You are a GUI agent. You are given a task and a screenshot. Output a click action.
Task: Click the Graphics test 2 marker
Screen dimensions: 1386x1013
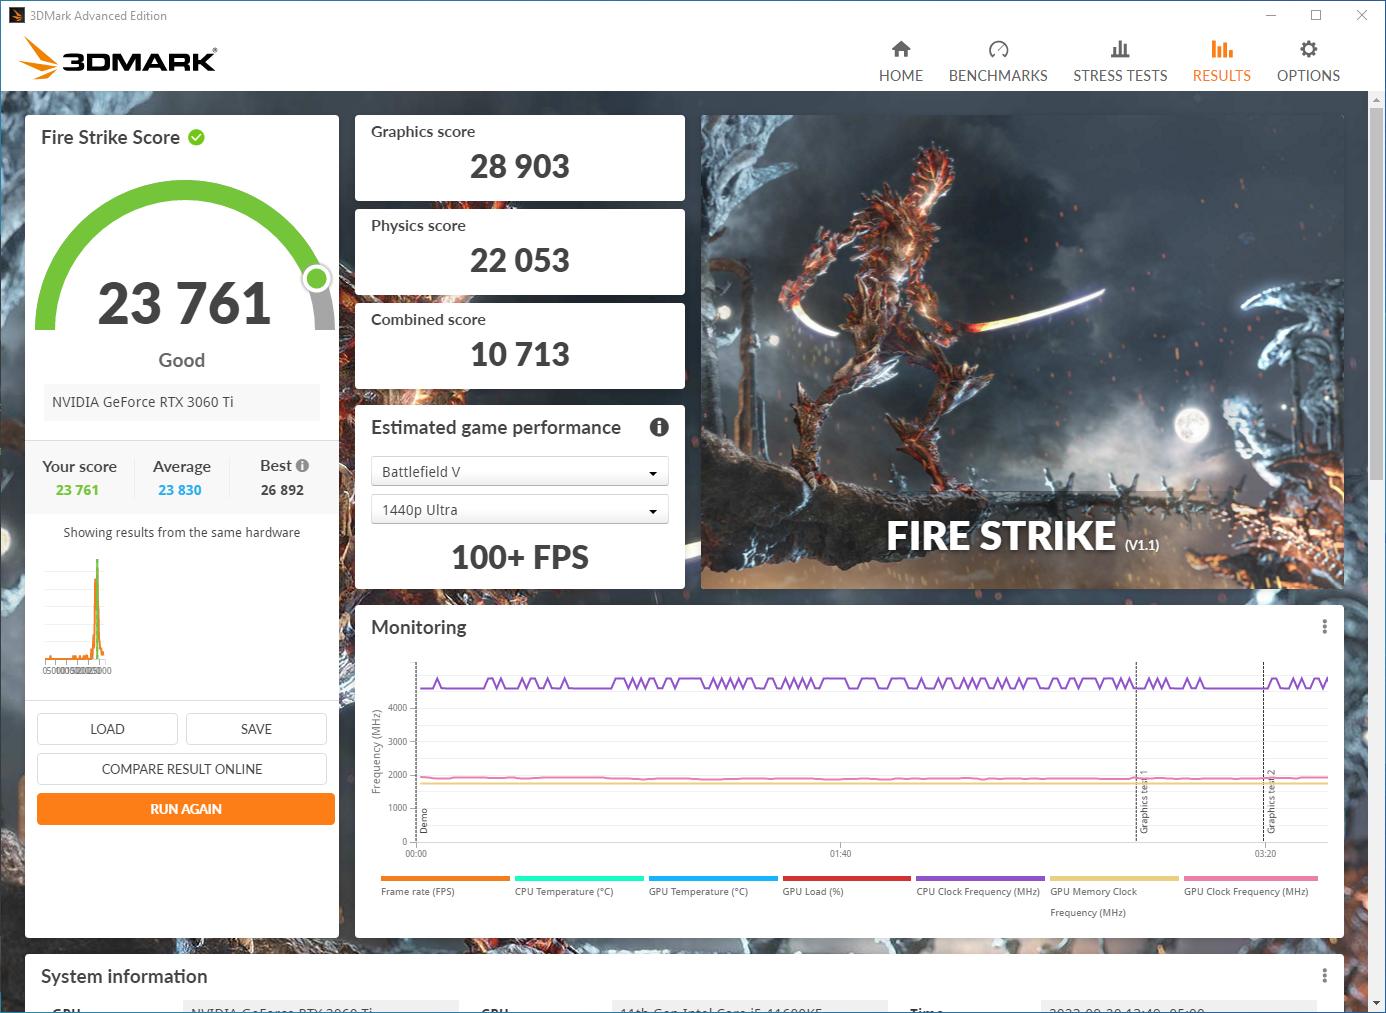click(1271, 802)
